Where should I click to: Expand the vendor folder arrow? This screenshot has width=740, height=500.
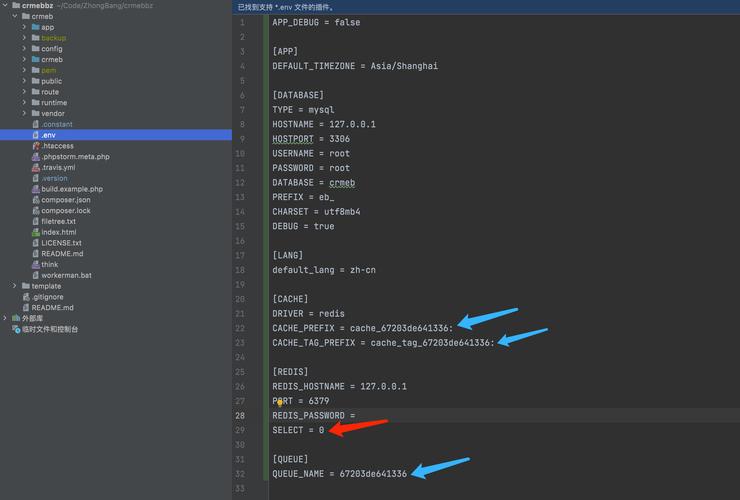click(x=24, y=113)
